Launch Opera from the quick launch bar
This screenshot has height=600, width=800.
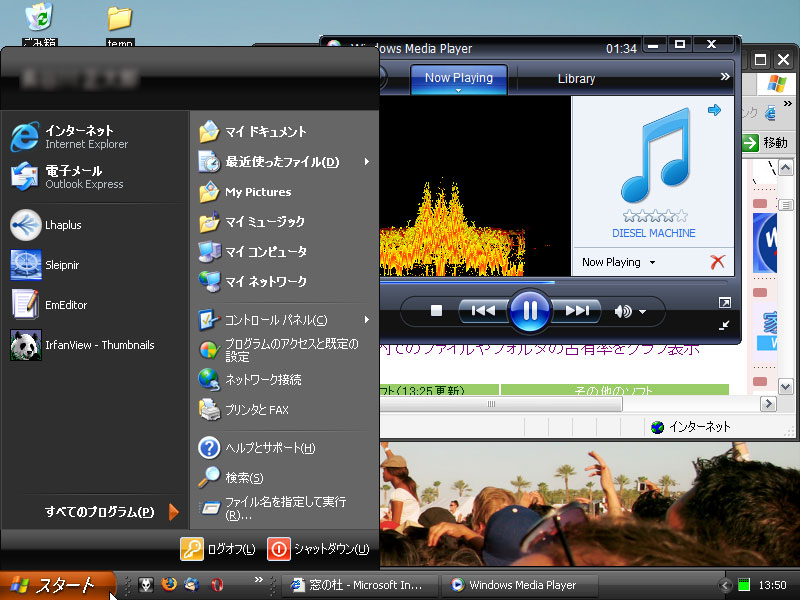tap(216, 584)
